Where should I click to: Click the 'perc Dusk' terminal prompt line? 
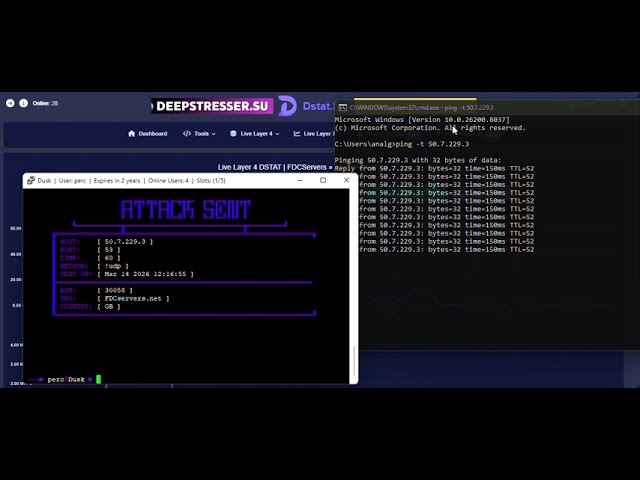(x=65, y=380)
